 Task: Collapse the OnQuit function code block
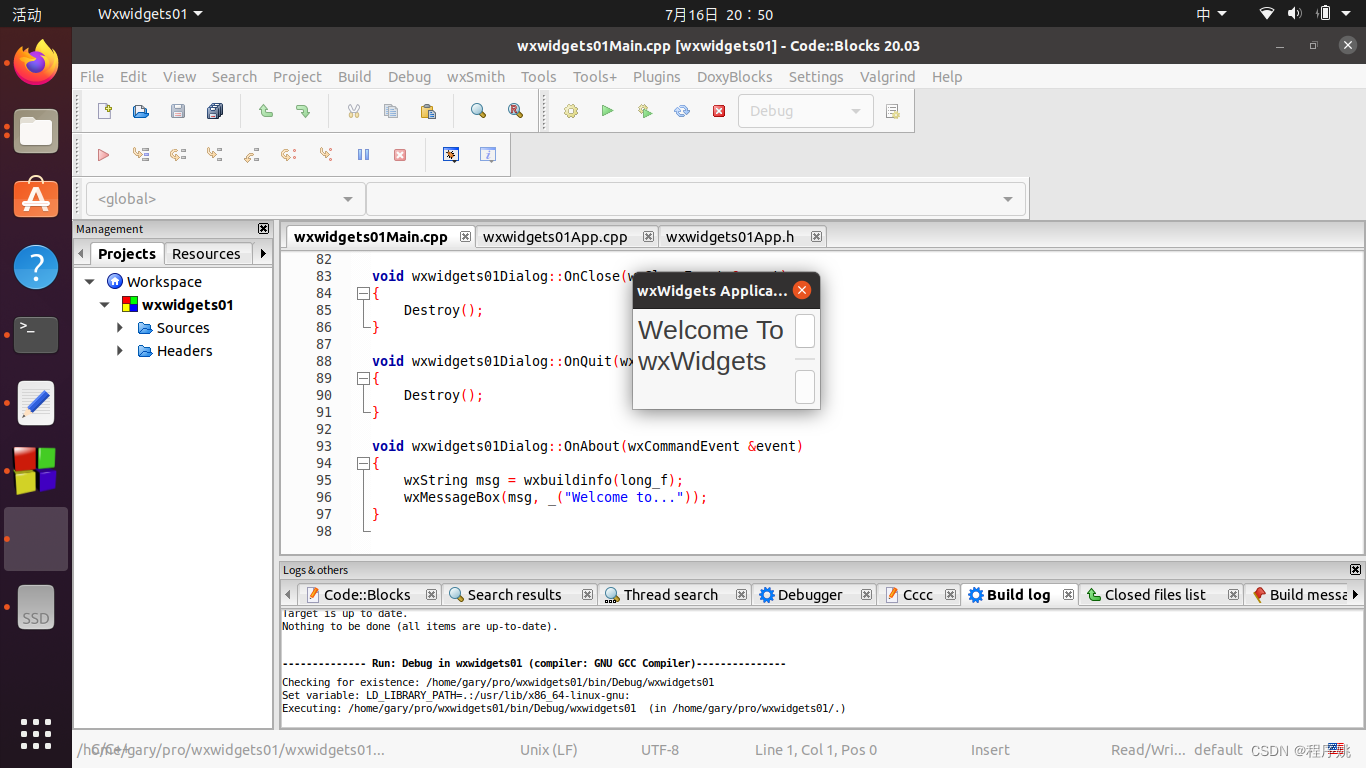pos(363,378)
